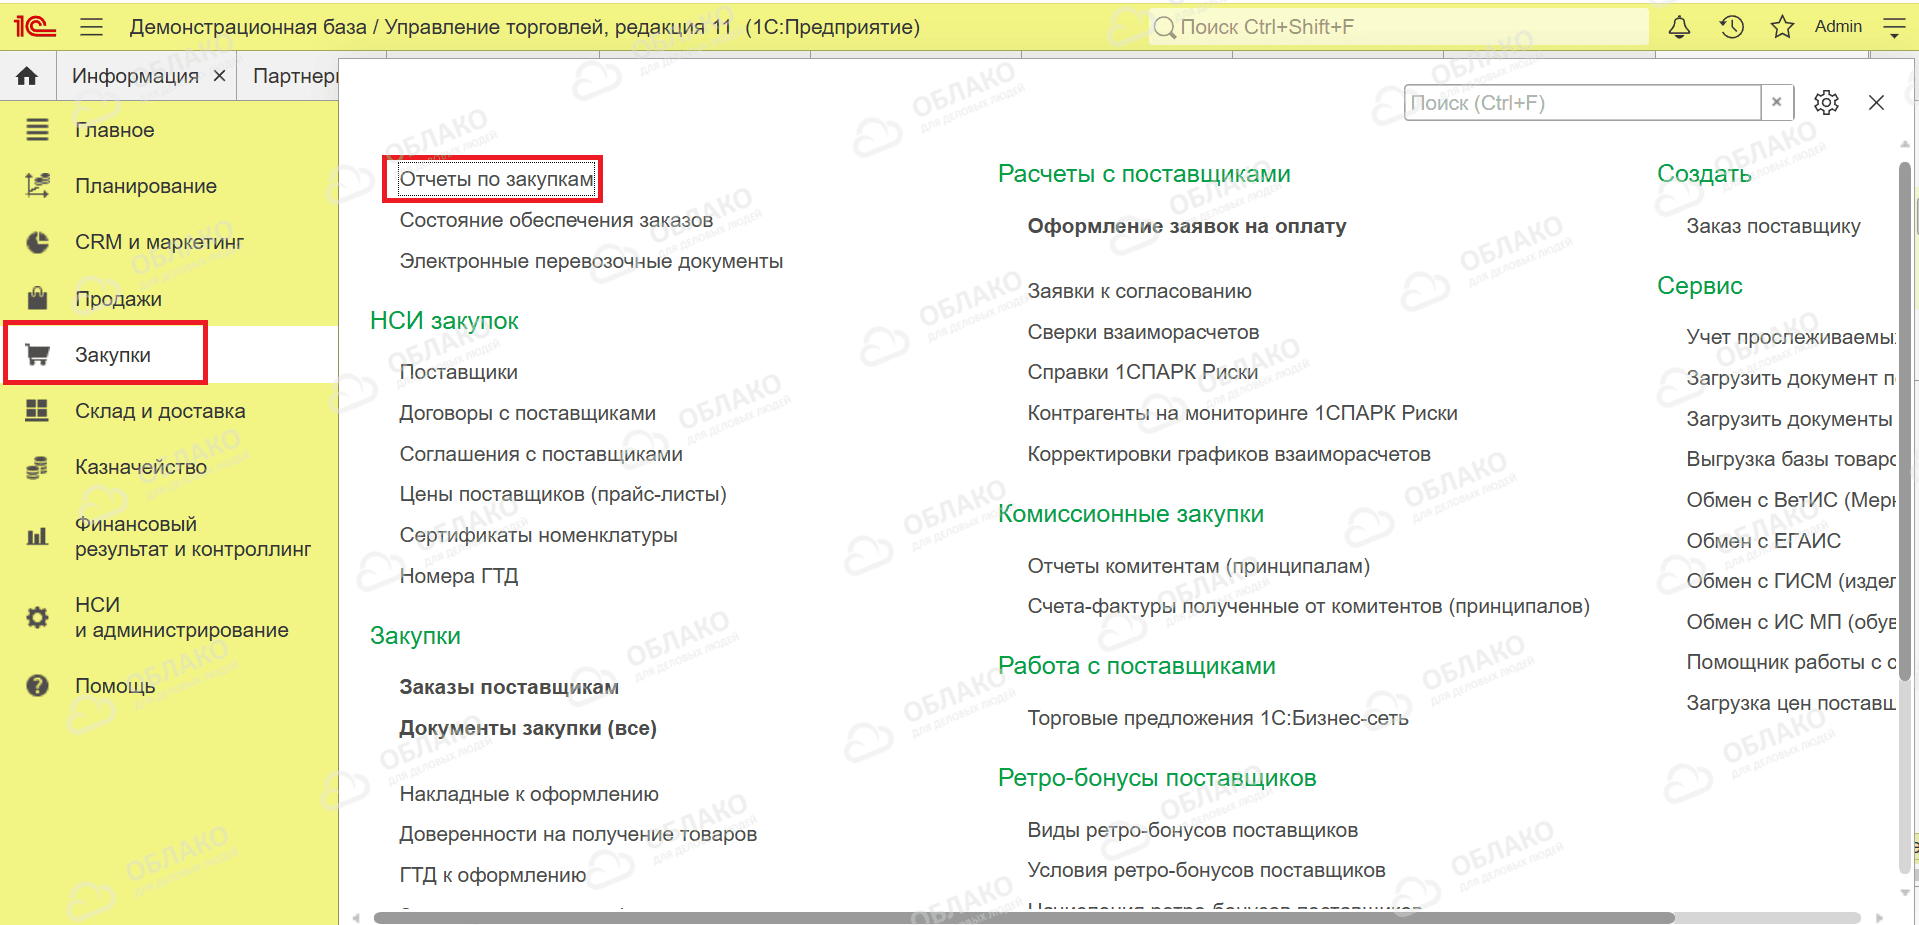This screenshot has height=925, width=1919.
Task: Open Электронные перевозочные документы
Action: pyautogui.click(x=591, y=261)
